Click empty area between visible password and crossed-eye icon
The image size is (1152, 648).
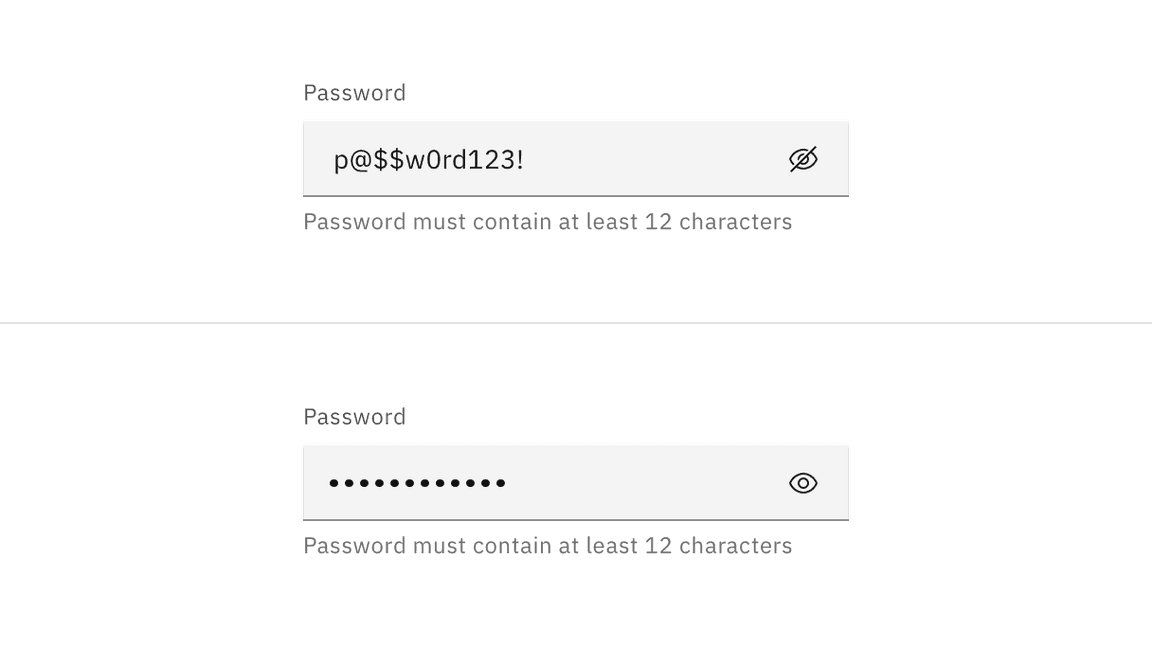pos(656,159)
